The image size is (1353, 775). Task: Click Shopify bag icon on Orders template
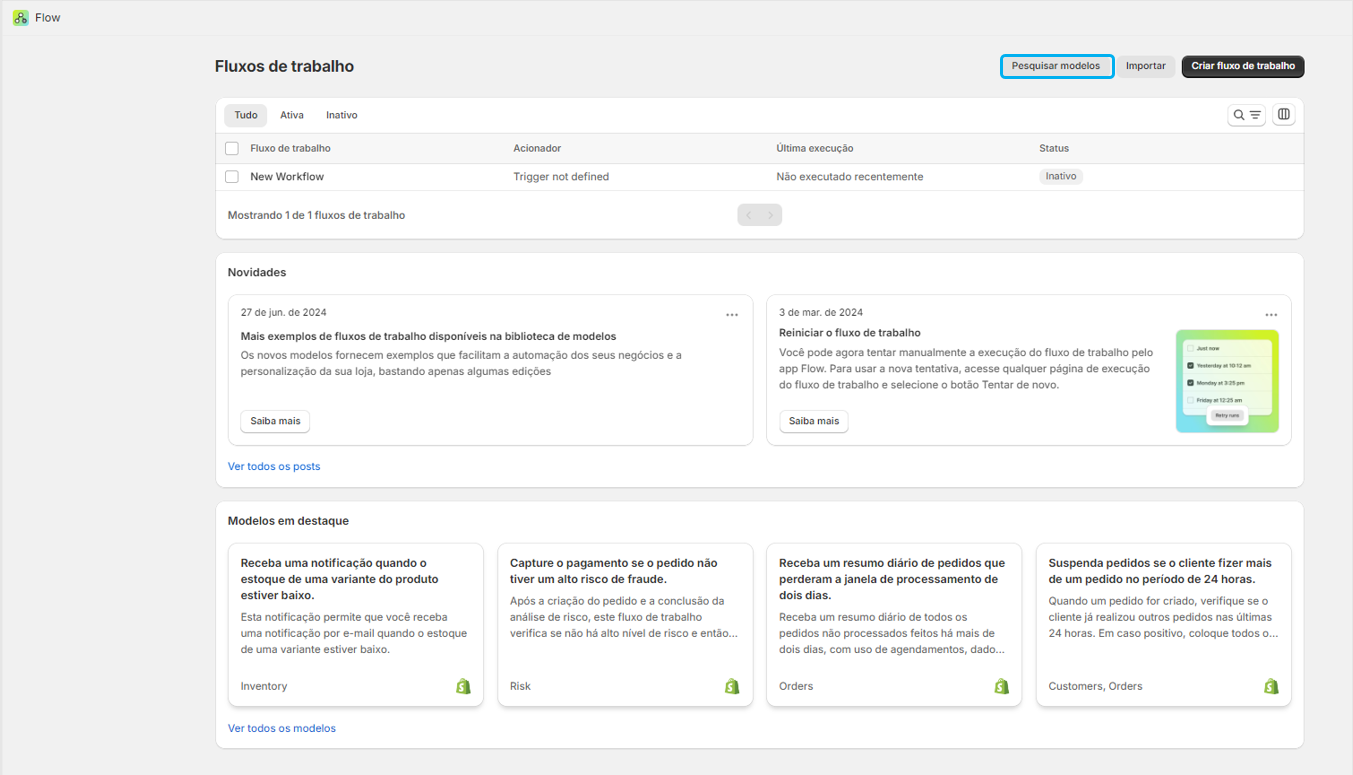[1001, 686]
